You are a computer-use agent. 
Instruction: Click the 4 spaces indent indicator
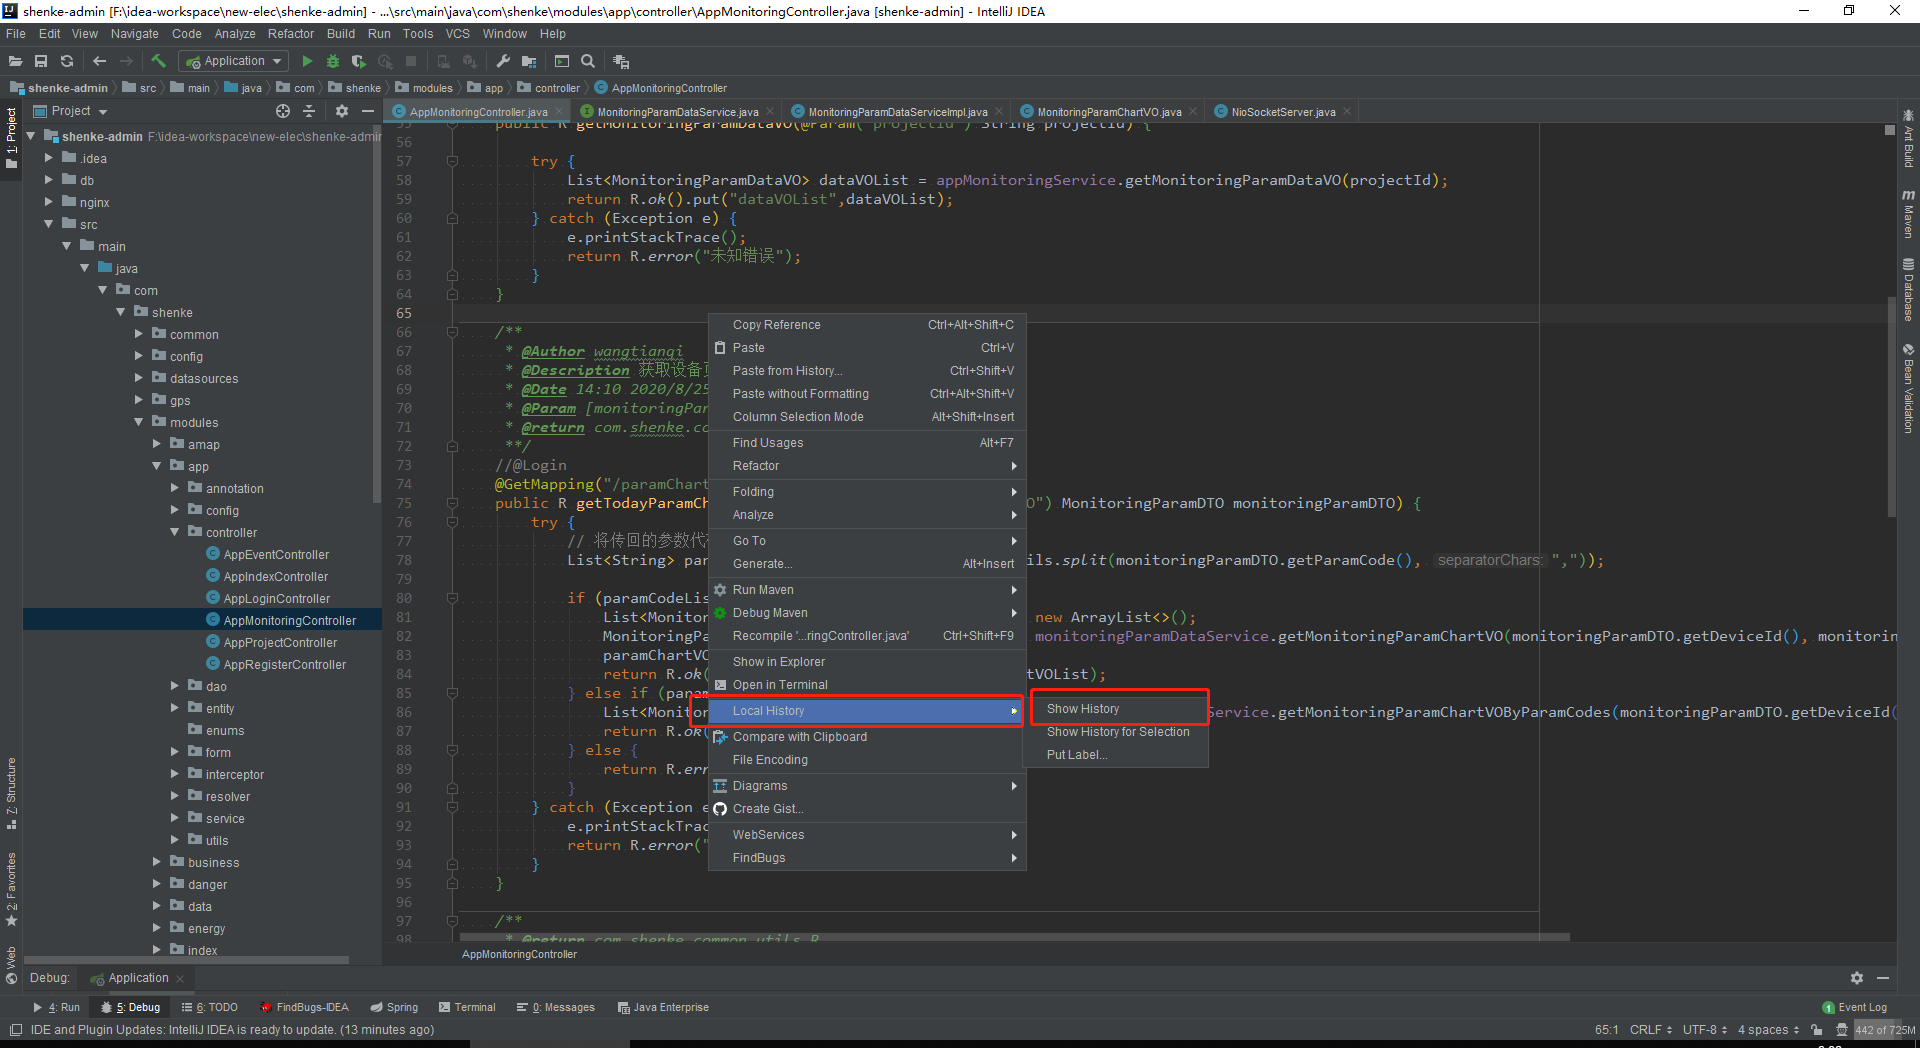pyautogui.click(x=1768, y=1030)
